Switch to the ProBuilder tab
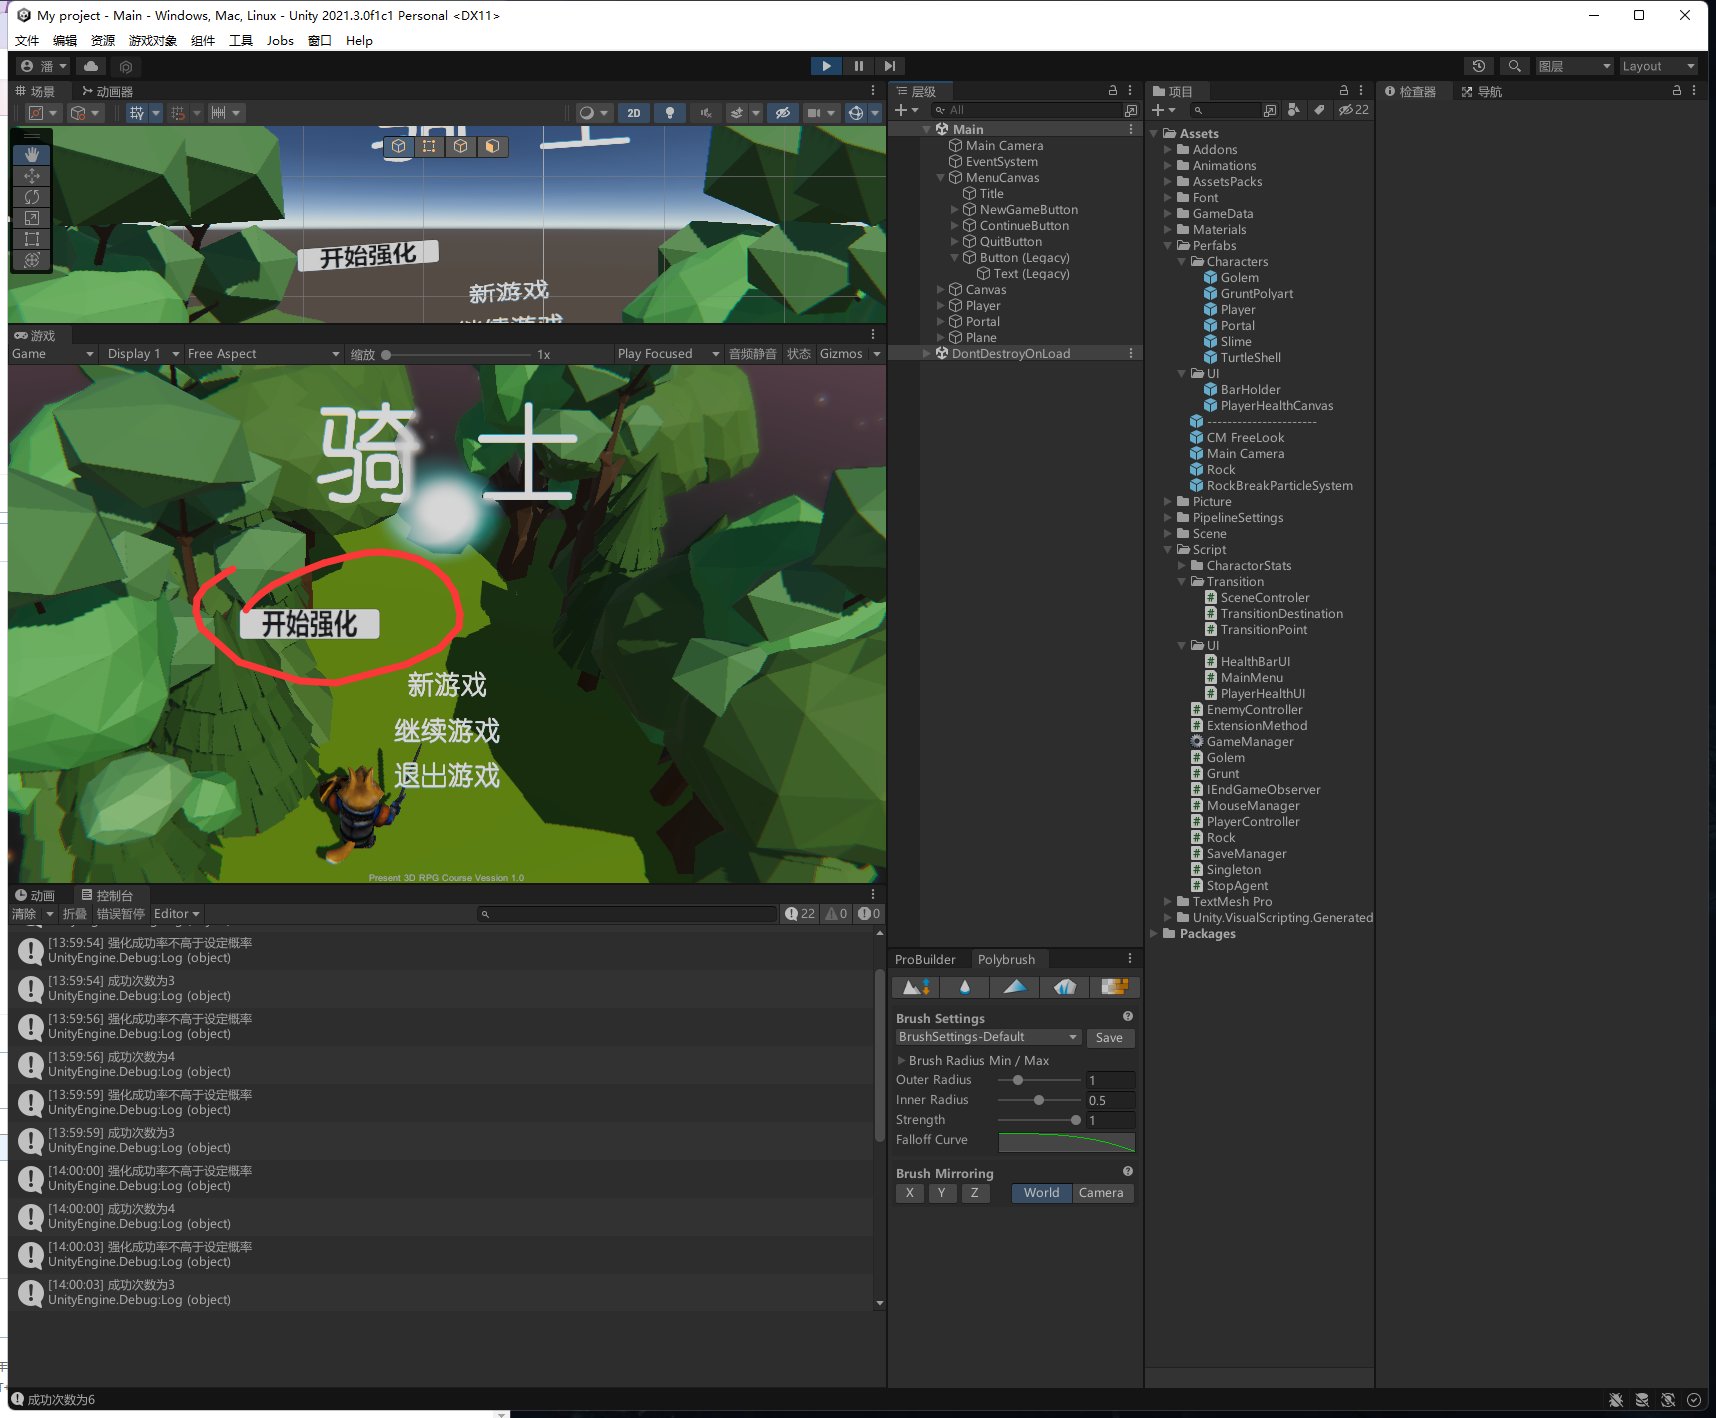 [925, 959]
